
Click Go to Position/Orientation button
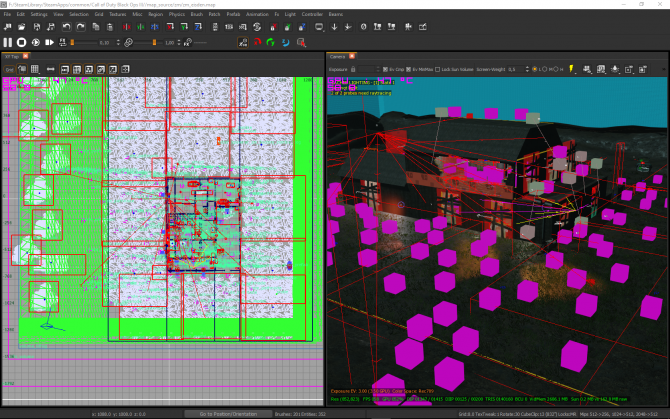(228, 414)
